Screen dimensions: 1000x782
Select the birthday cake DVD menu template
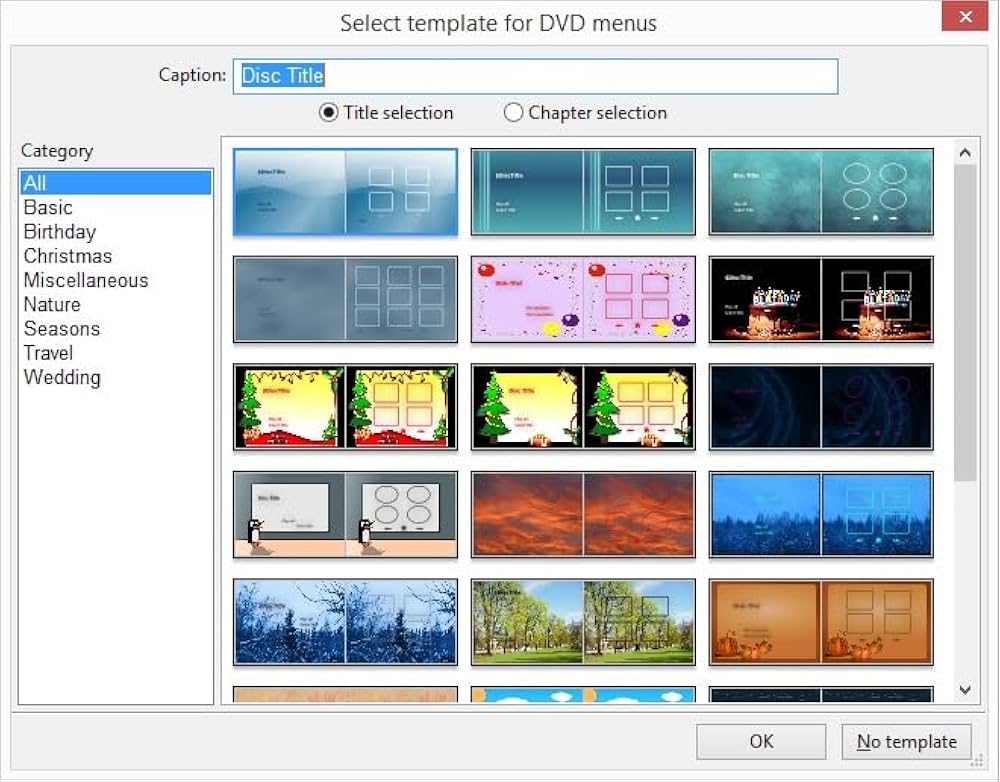(x=821, y=299)
